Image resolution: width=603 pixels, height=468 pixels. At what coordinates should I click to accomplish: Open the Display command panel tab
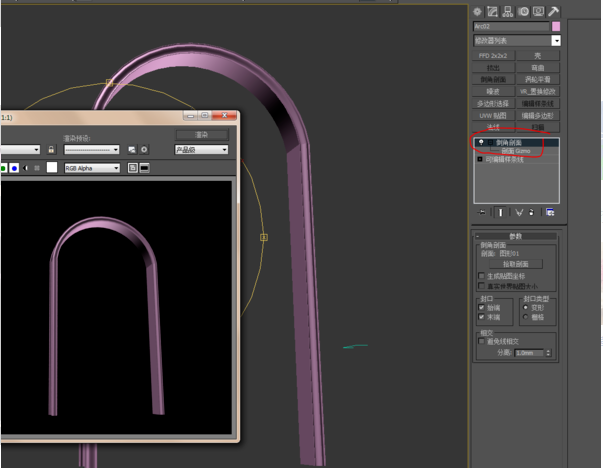(x=538, y=12)
